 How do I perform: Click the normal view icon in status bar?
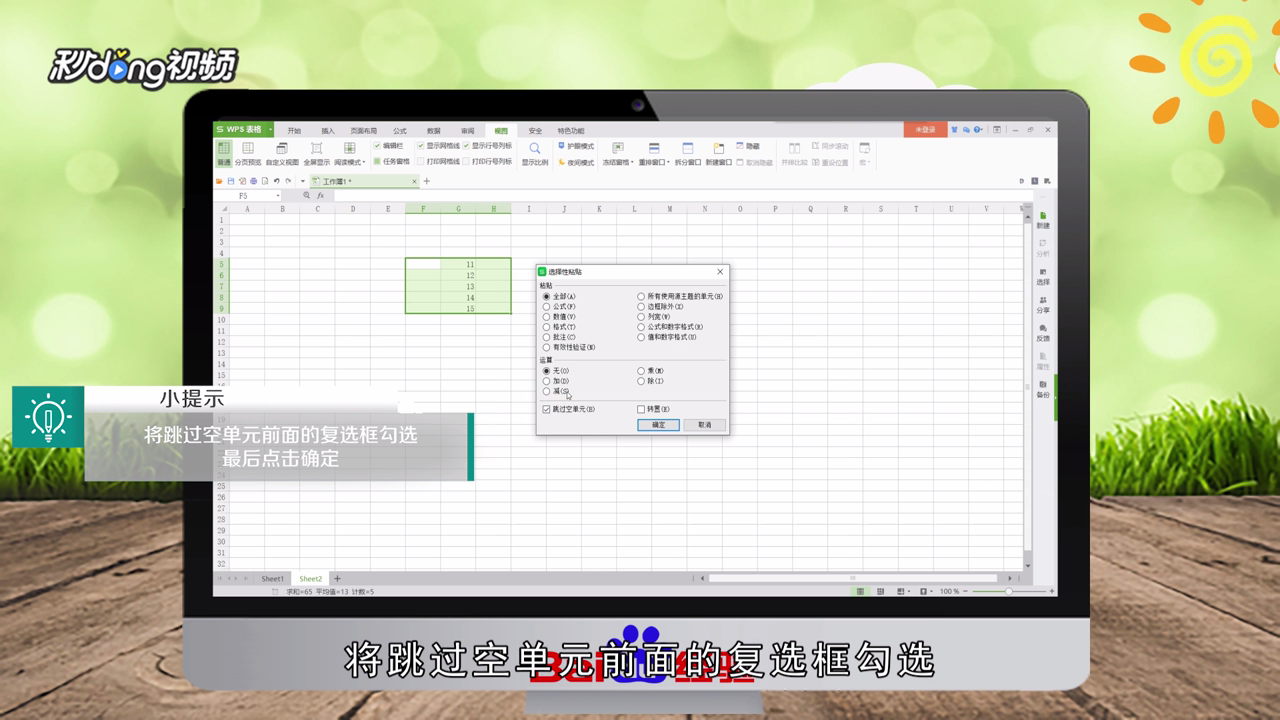click(x=860, y=591)
